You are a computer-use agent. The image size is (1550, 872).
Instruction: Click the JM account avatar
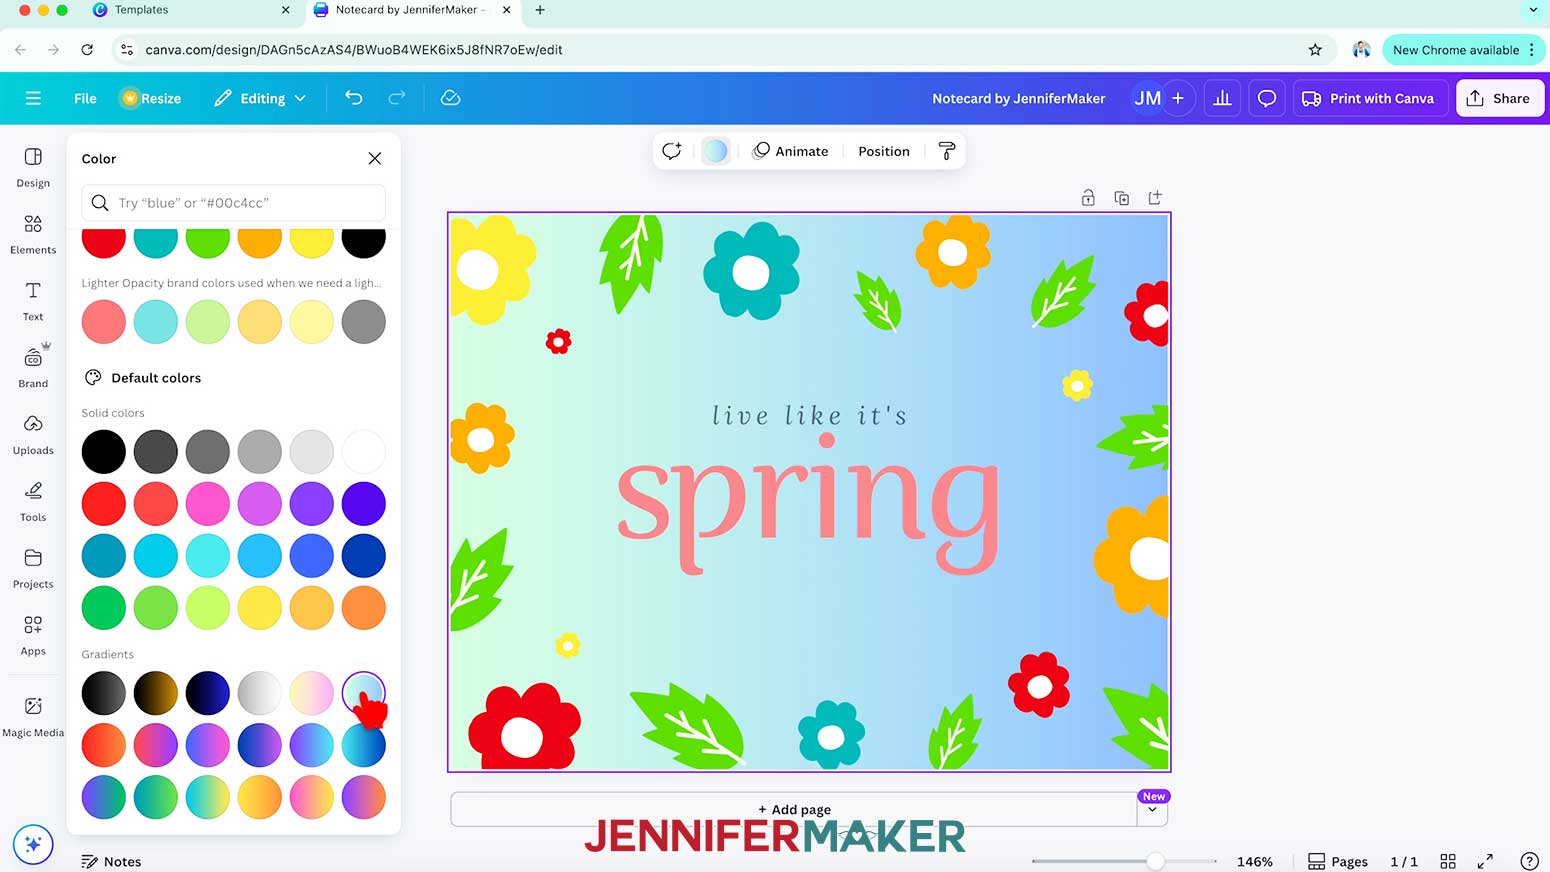(1148, 98)
